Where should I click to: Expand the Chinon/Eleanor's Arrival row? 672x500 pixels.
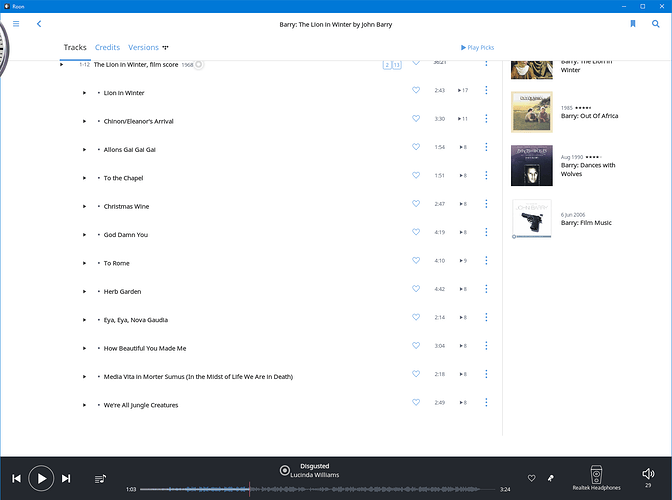[84, 121]
